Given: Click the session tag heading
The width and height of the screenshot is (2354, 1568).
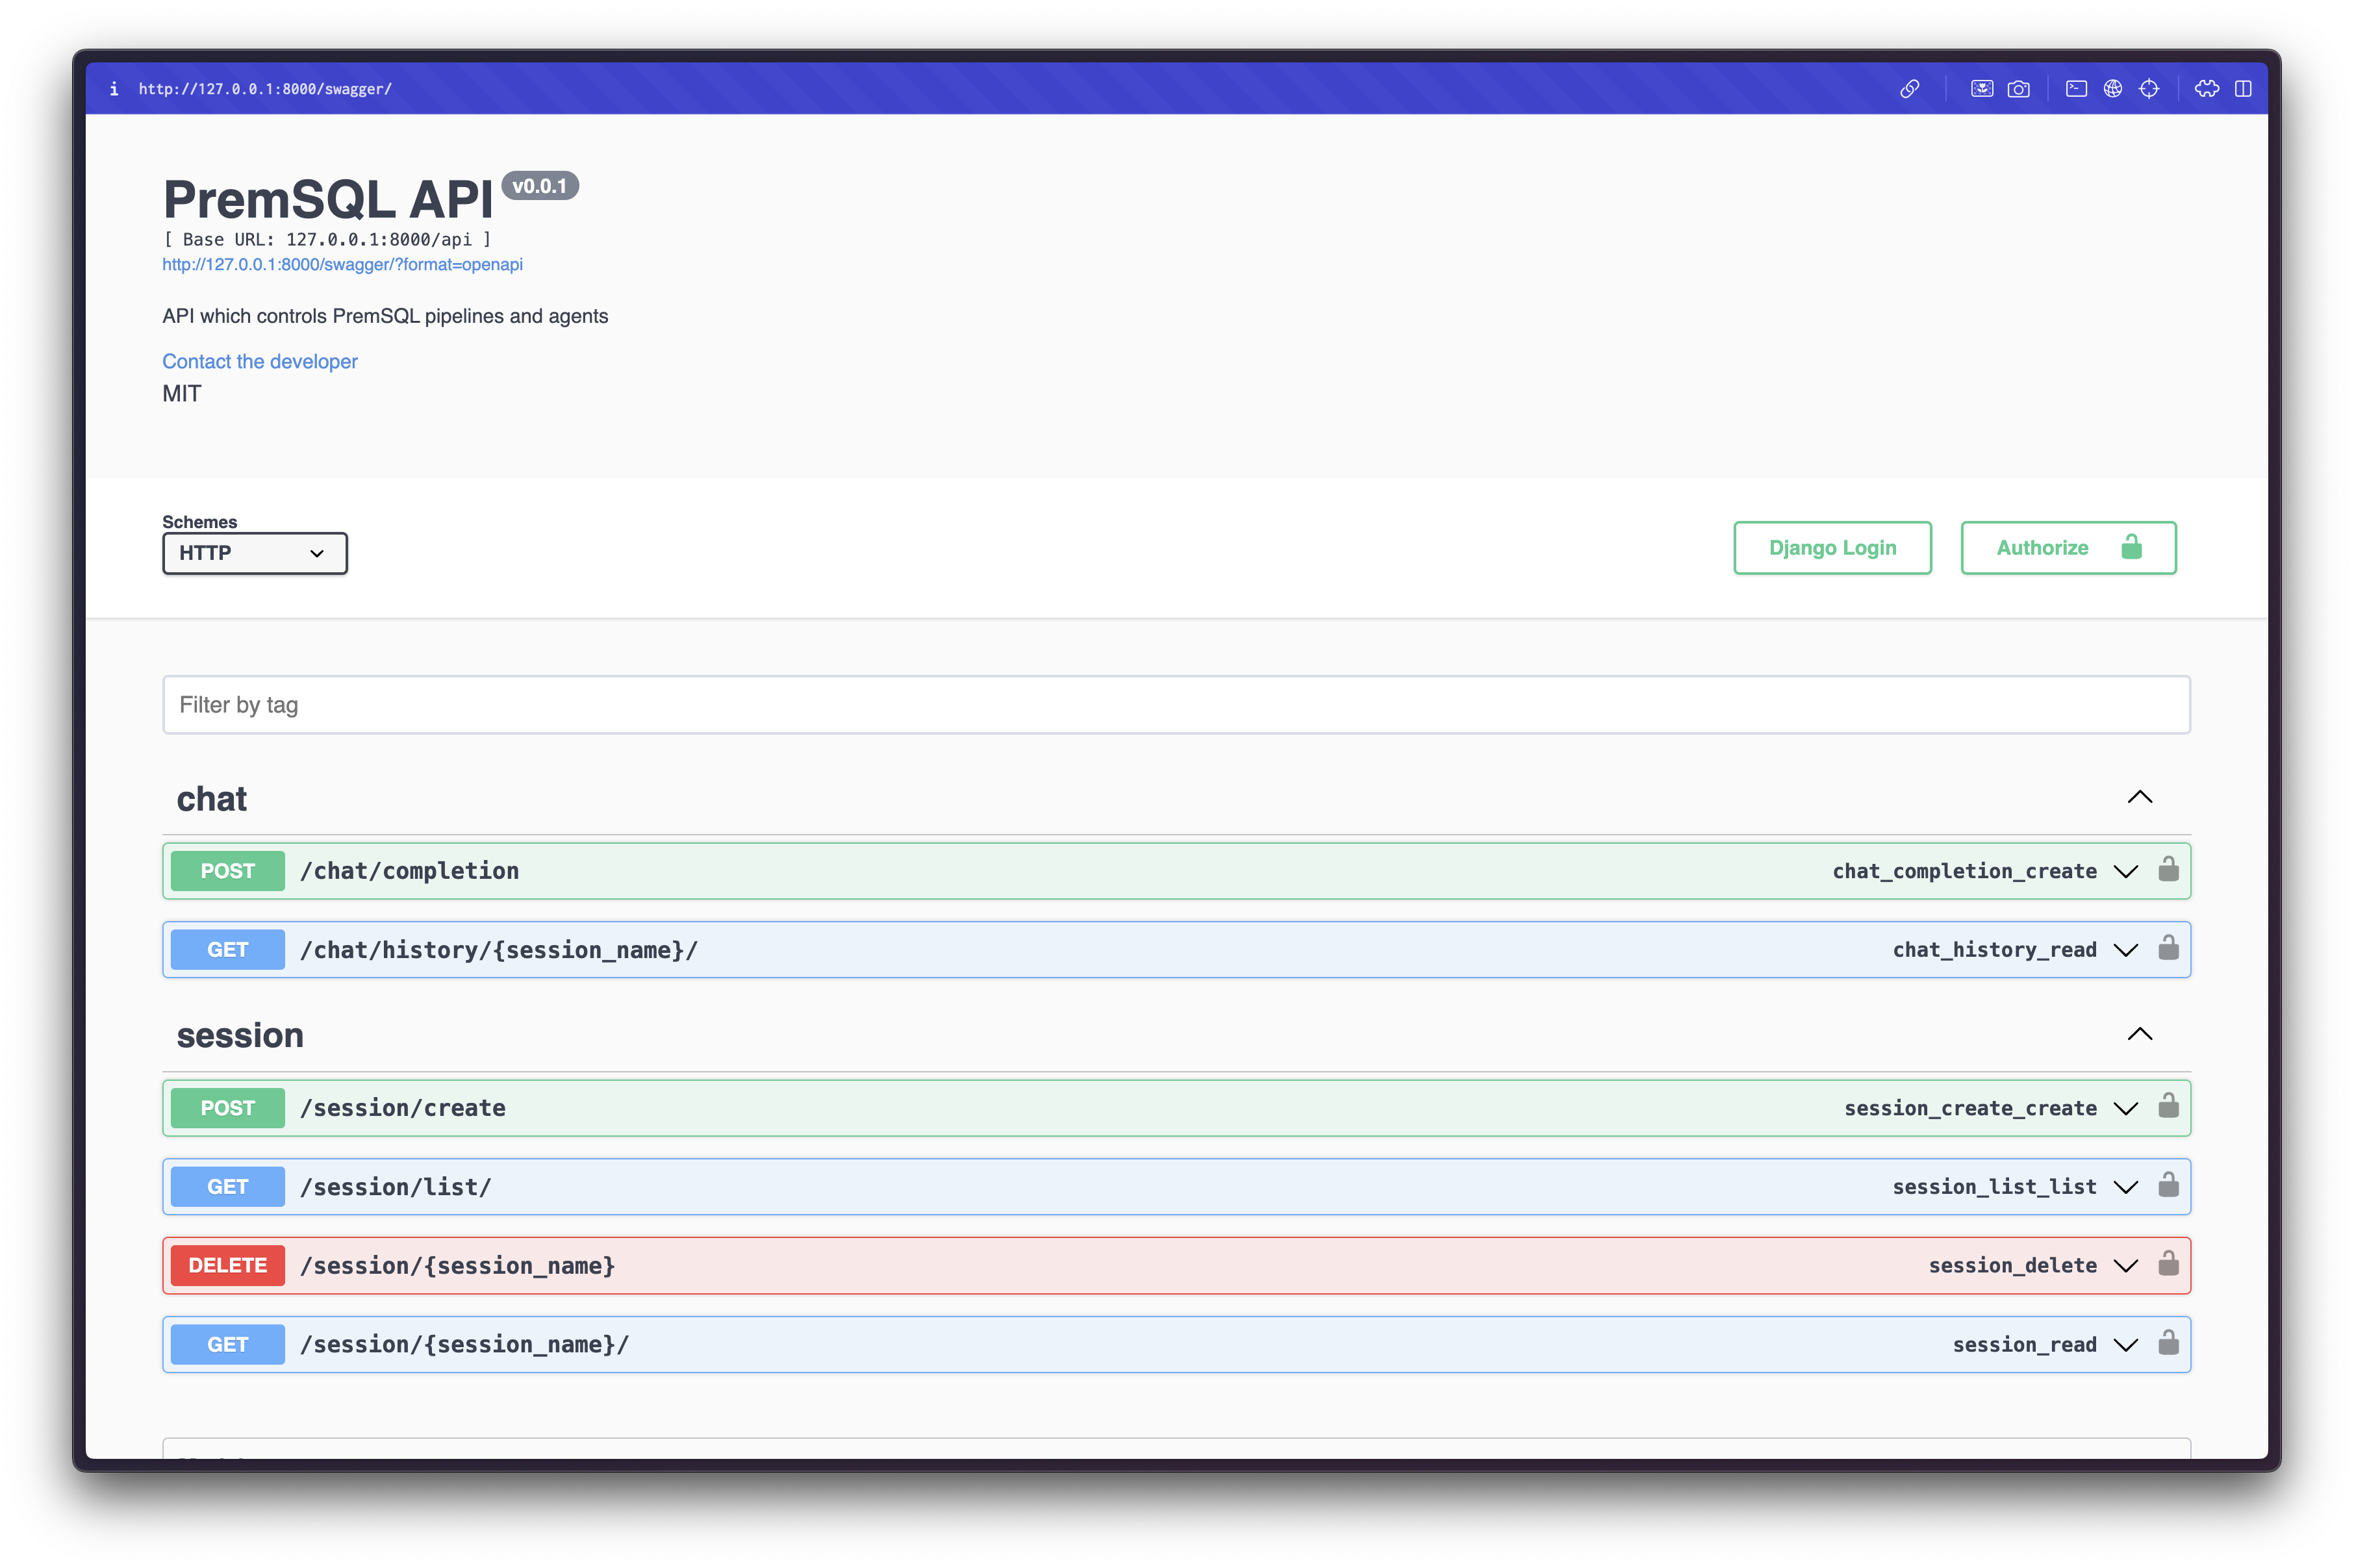Looking at the screenshot, I should pyautogui.click(x=240, y=1035).
